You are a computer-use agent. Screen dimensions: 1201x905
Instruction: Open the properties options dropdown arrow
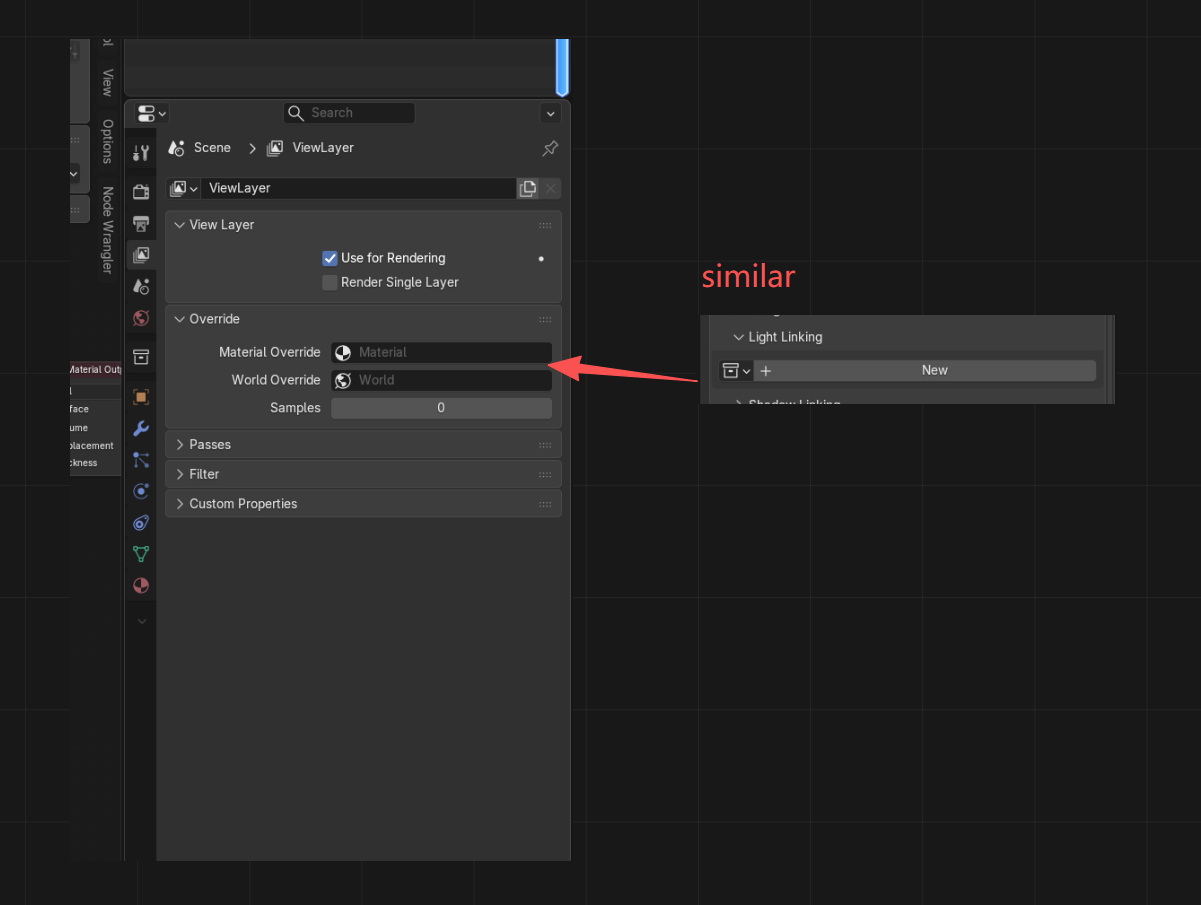[550, 113]
